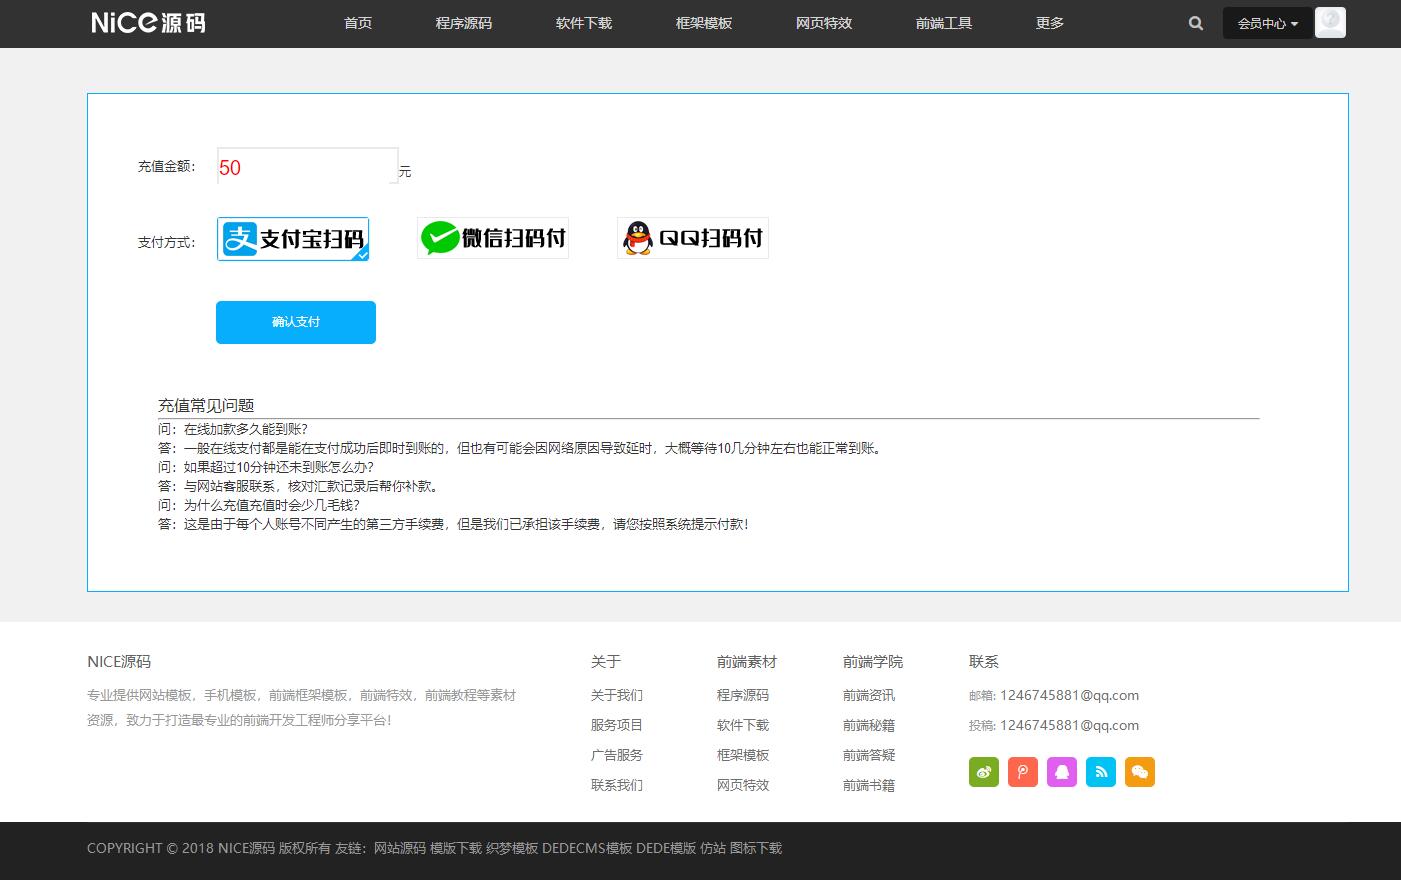The width and height of the screenshot is (1401, 880).
Task: Open 前端工具 navigation item
Action: click(944, 23)
